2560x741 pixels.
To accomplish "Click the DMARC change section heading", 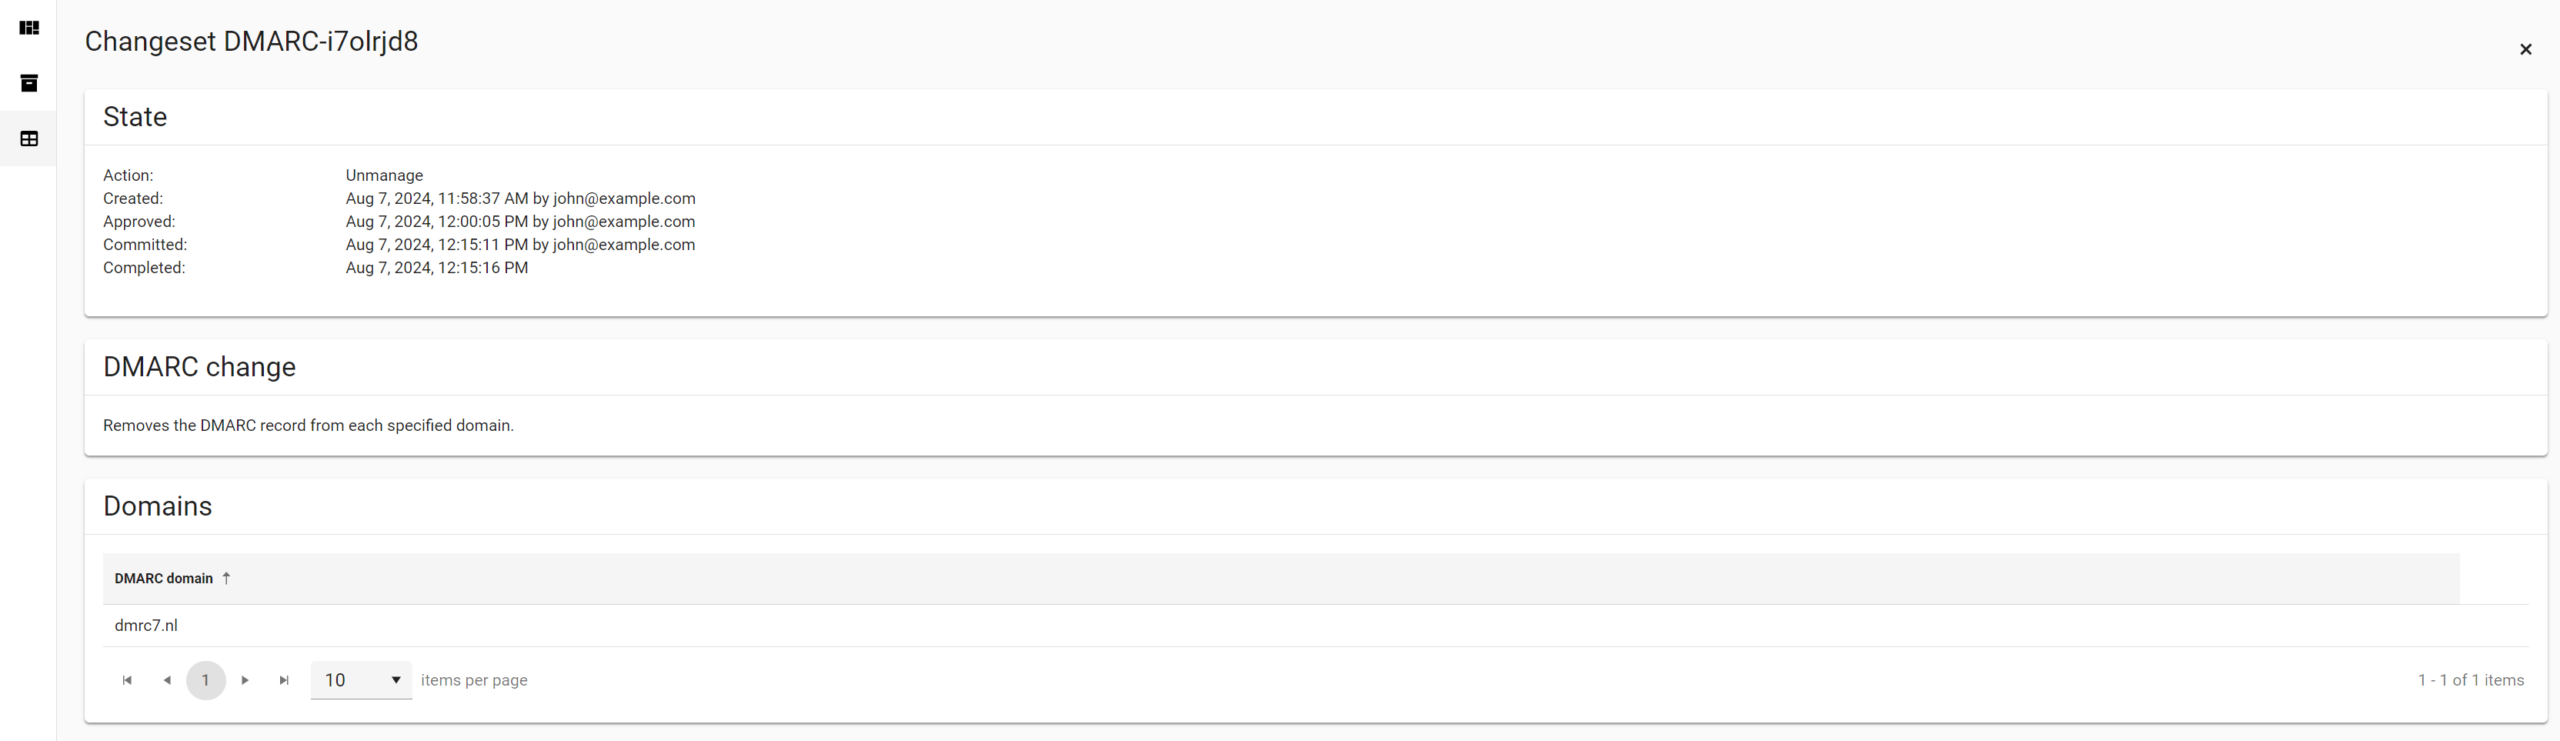I will [x=199, y=367].
